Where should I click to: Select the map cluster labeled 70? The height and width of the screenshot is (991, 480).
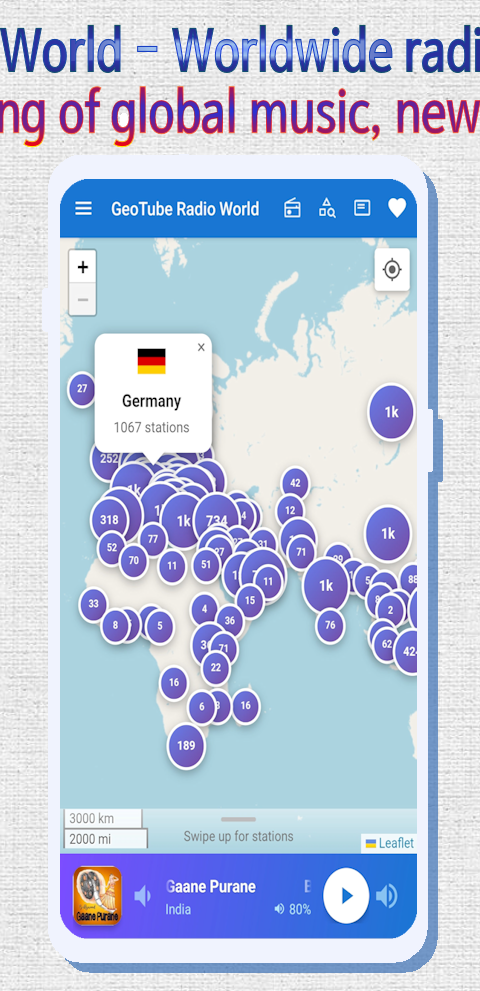[133, 561]
